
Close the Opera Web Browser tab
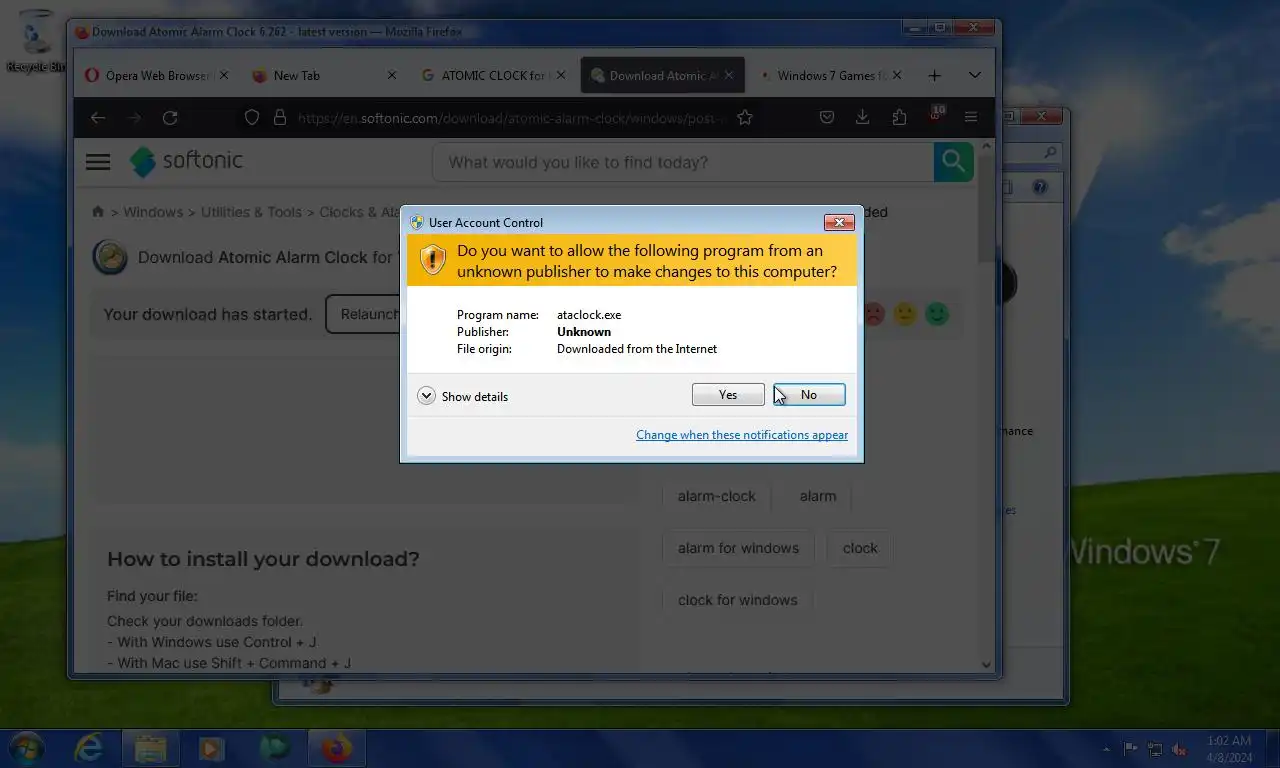click(x=223, y=75)
